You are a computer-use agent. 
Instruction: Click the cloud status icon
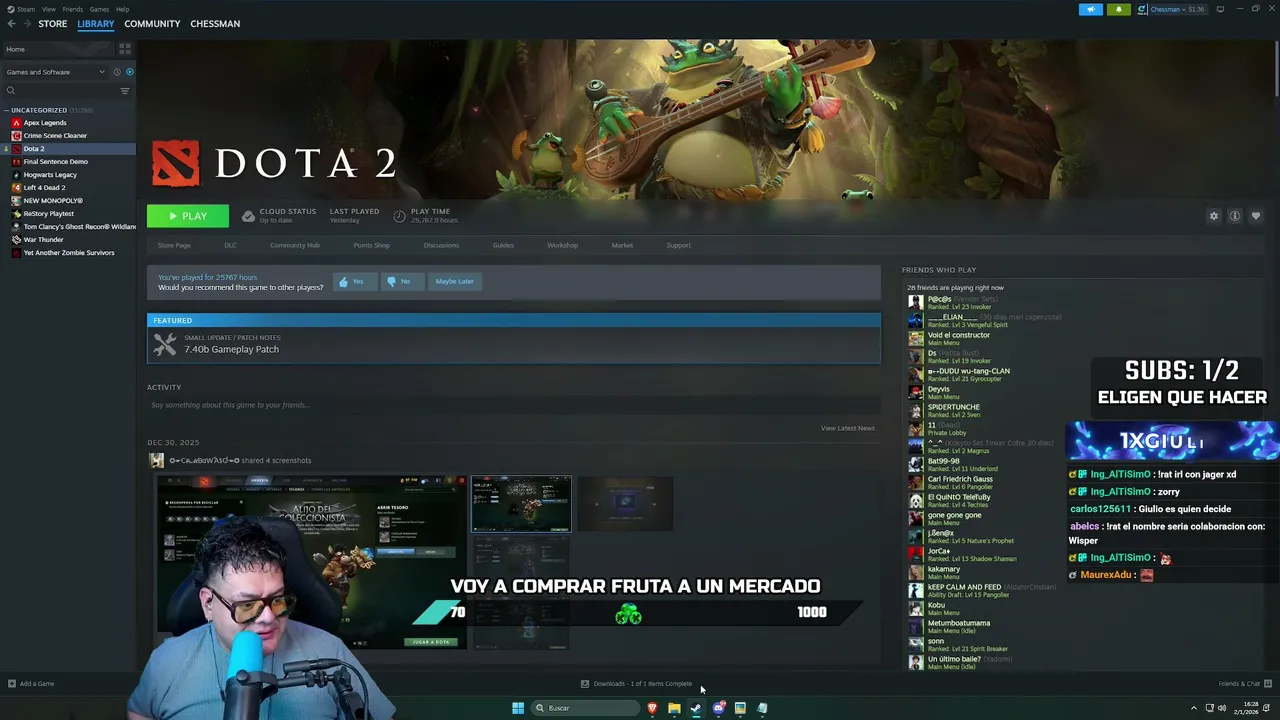(x=249, y=216)
